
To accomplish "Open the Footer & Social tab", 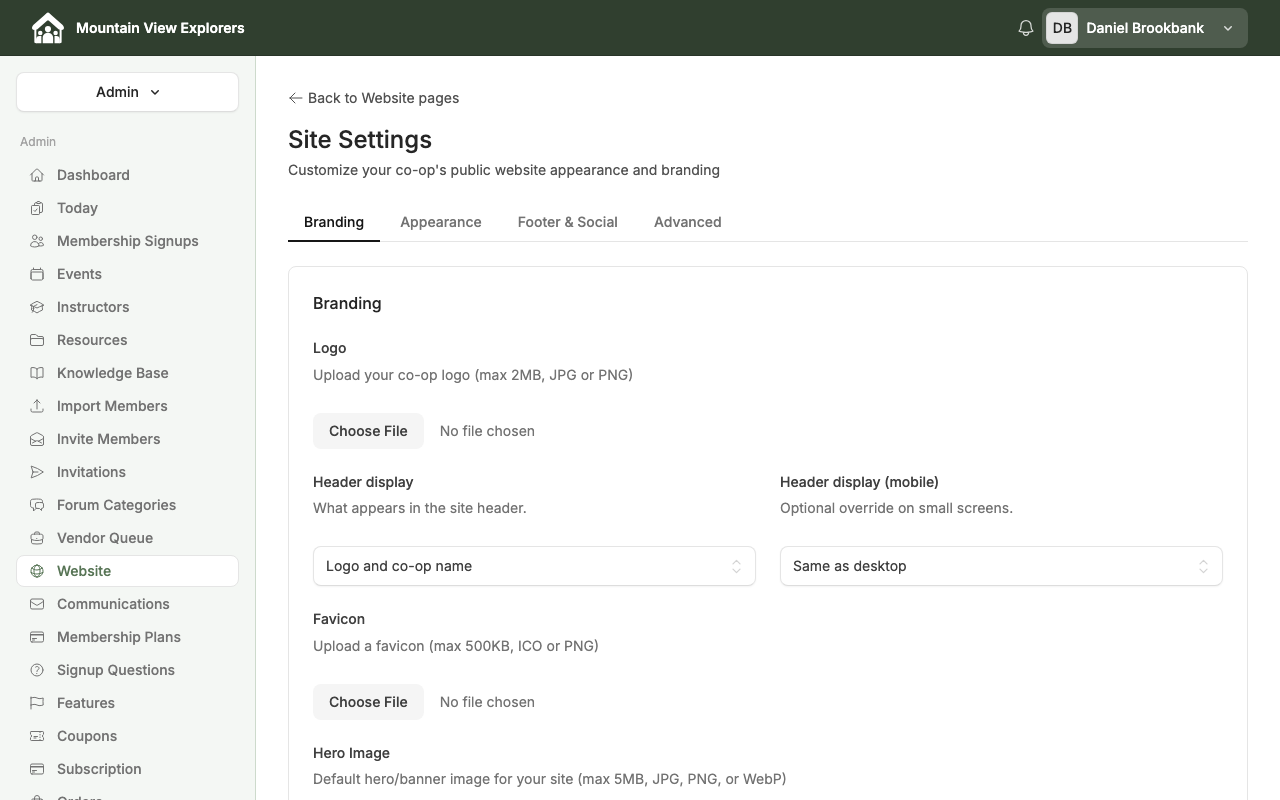I will coord(568,222).
